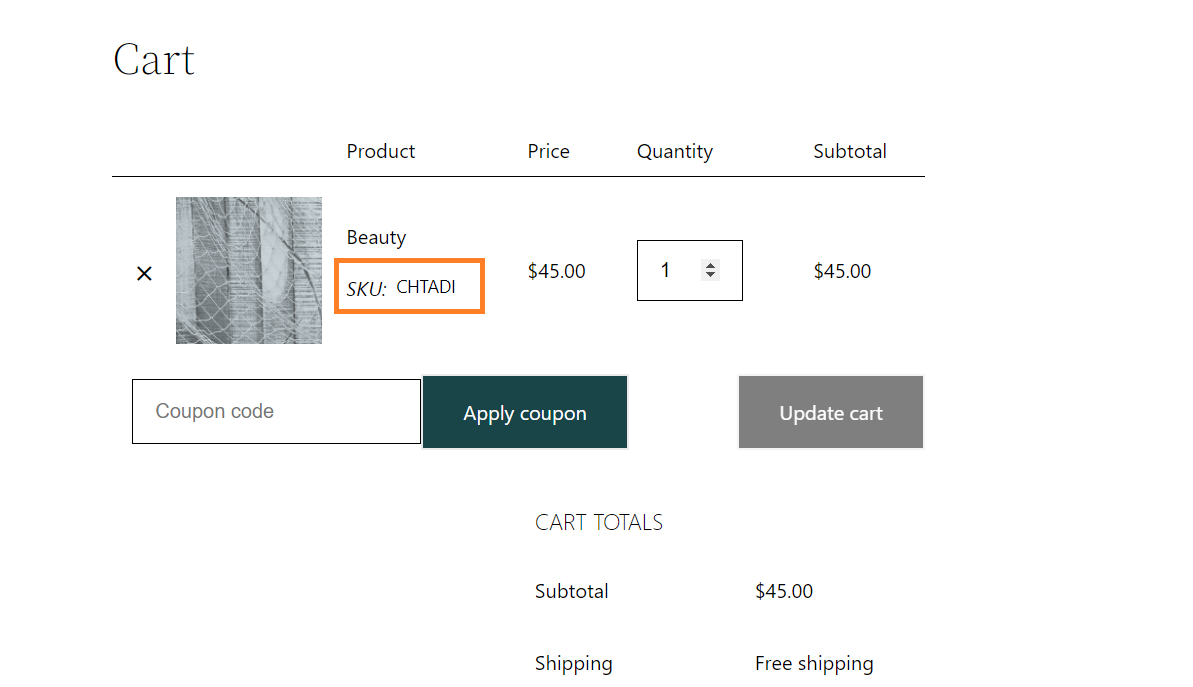
Task: Click the Update cart button
Action: 831,412
